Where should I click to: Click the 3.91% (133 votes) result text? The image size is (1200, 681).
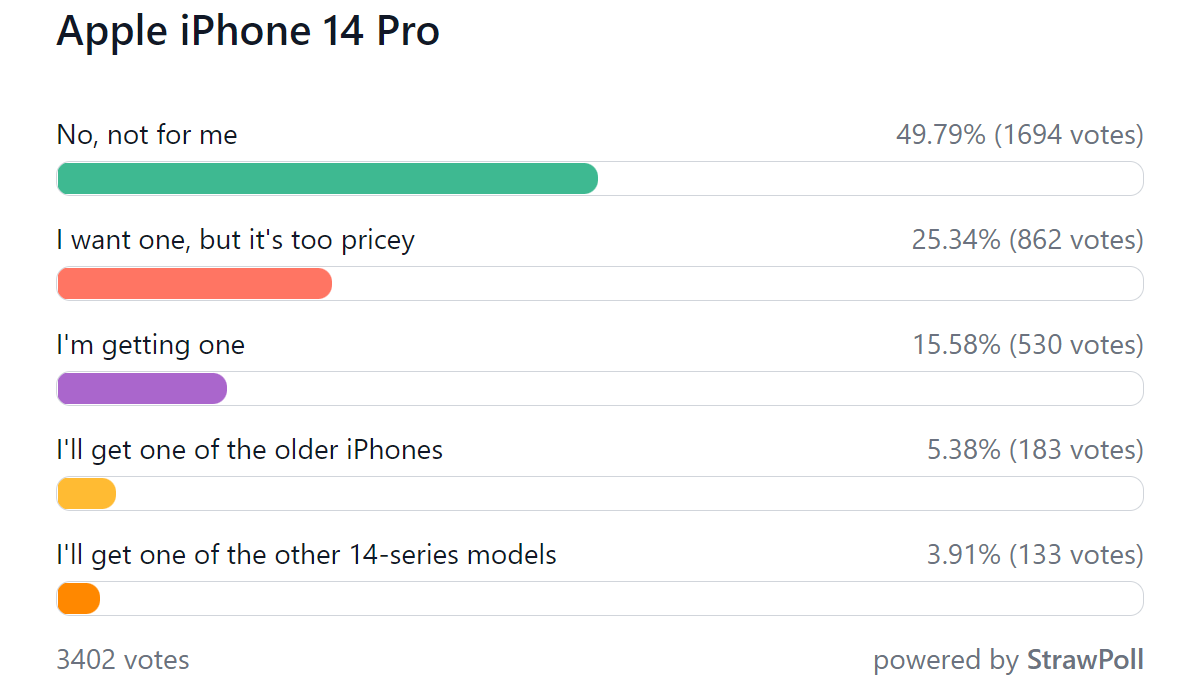click(1036, 555)
